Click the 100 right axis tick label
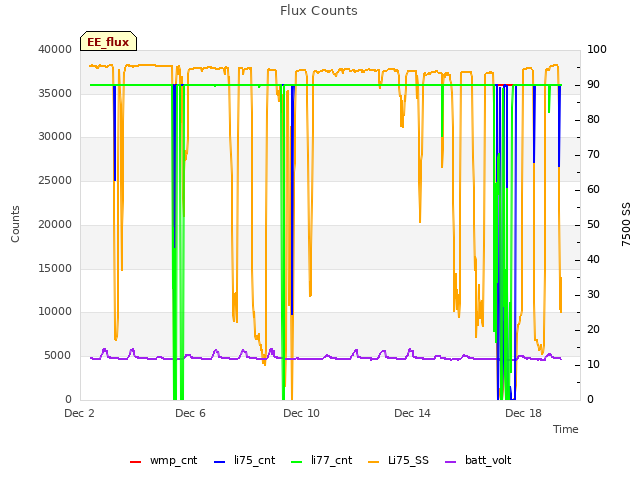This screenshot has width=640, height=480. coord(597,49)
